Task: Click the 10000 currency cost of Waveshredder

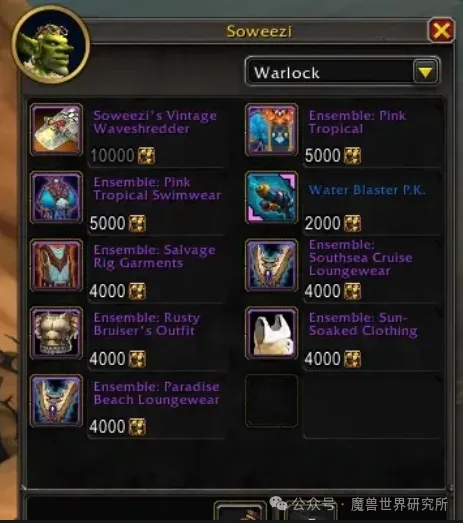Action: point(112,156)
